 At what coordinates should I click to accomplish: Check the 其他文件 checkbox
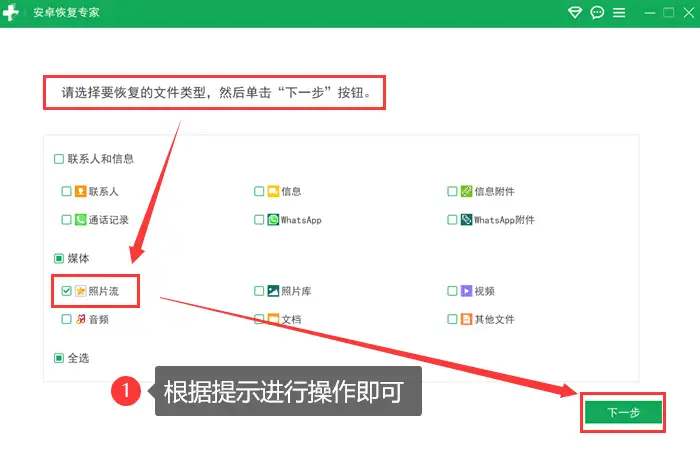(452, 319)
